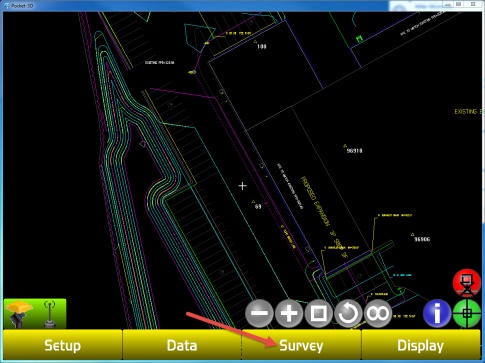Screen dimensions: 485x363
Task: Select point 96918 on the drawing
Action: (x=354, y=151)
